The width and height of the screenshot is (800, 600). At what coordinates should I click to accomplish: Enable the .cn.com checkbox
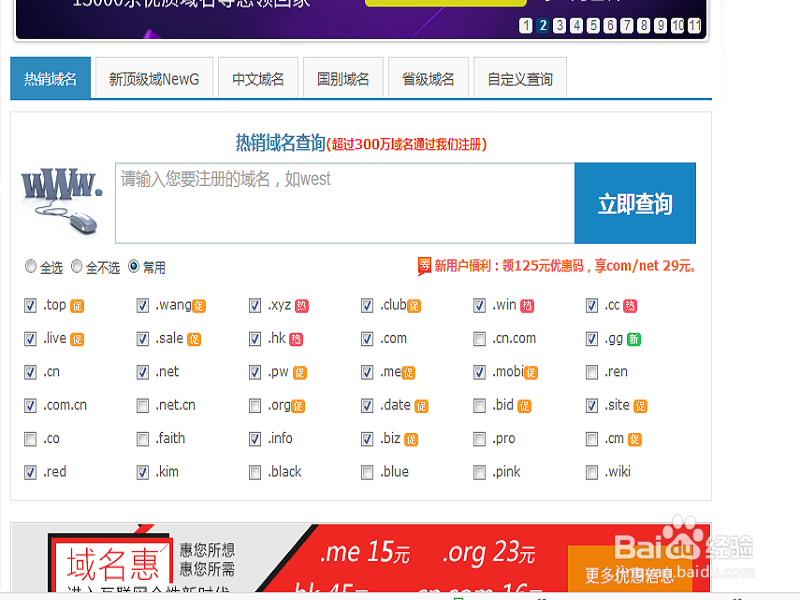[479, 338]
